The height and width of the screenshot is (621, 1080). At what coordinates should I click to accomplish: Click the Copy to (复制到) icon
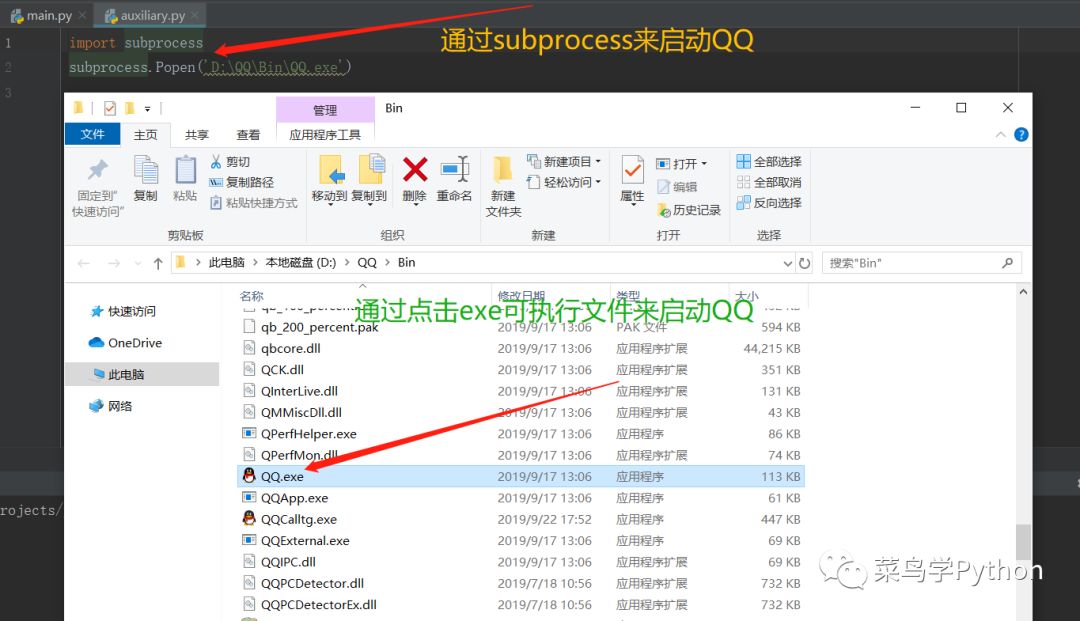(371, 169)
